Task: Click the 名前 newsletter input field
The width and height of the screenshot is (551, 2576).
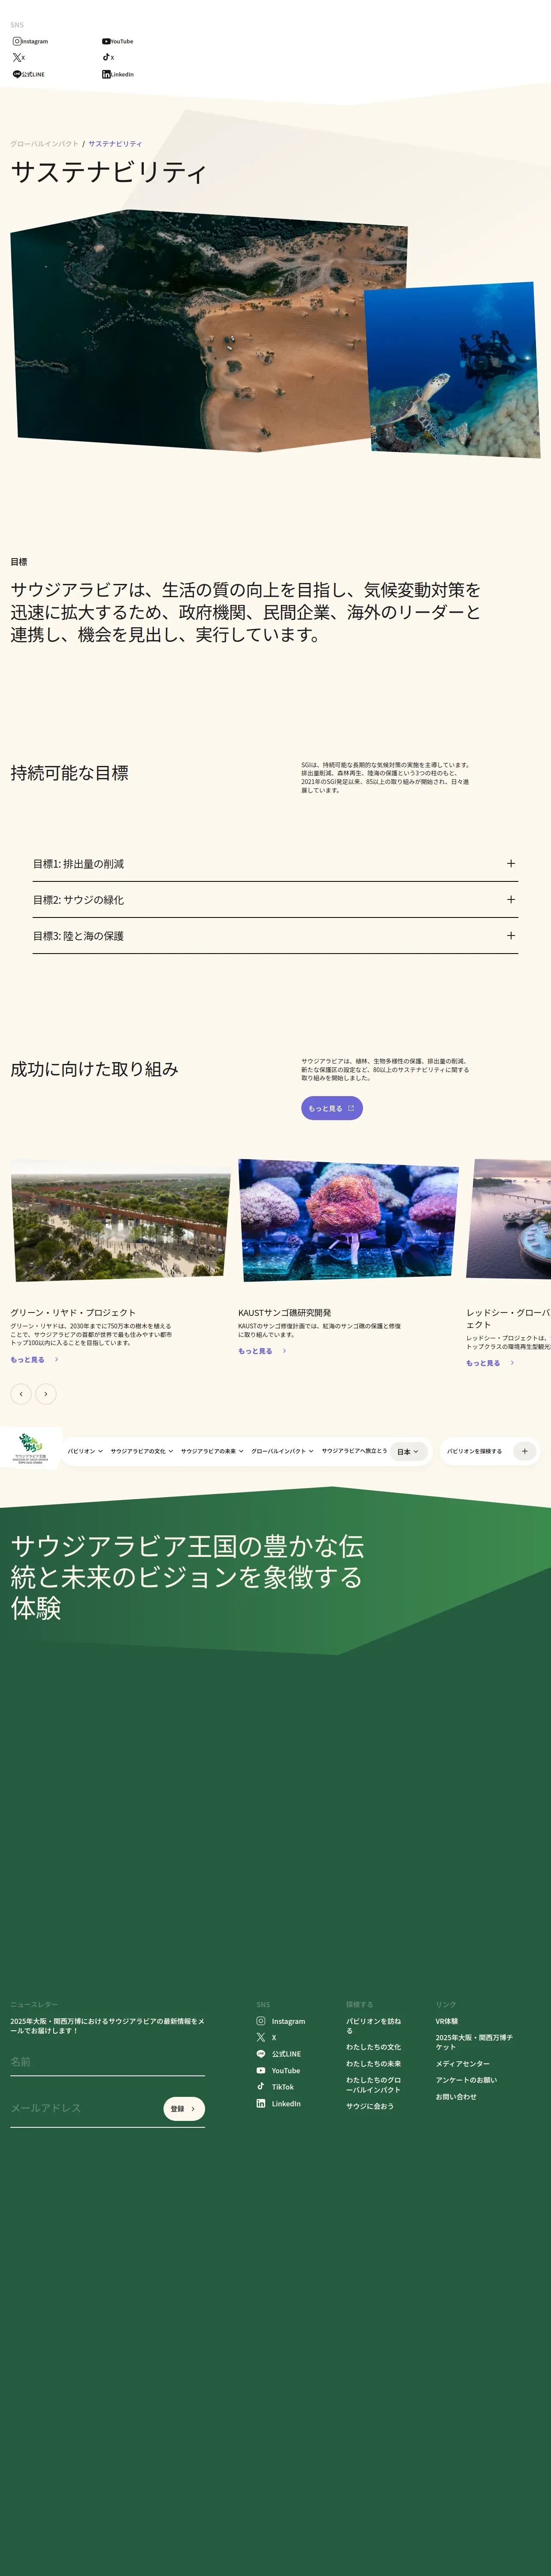Action: point(107,2062)
